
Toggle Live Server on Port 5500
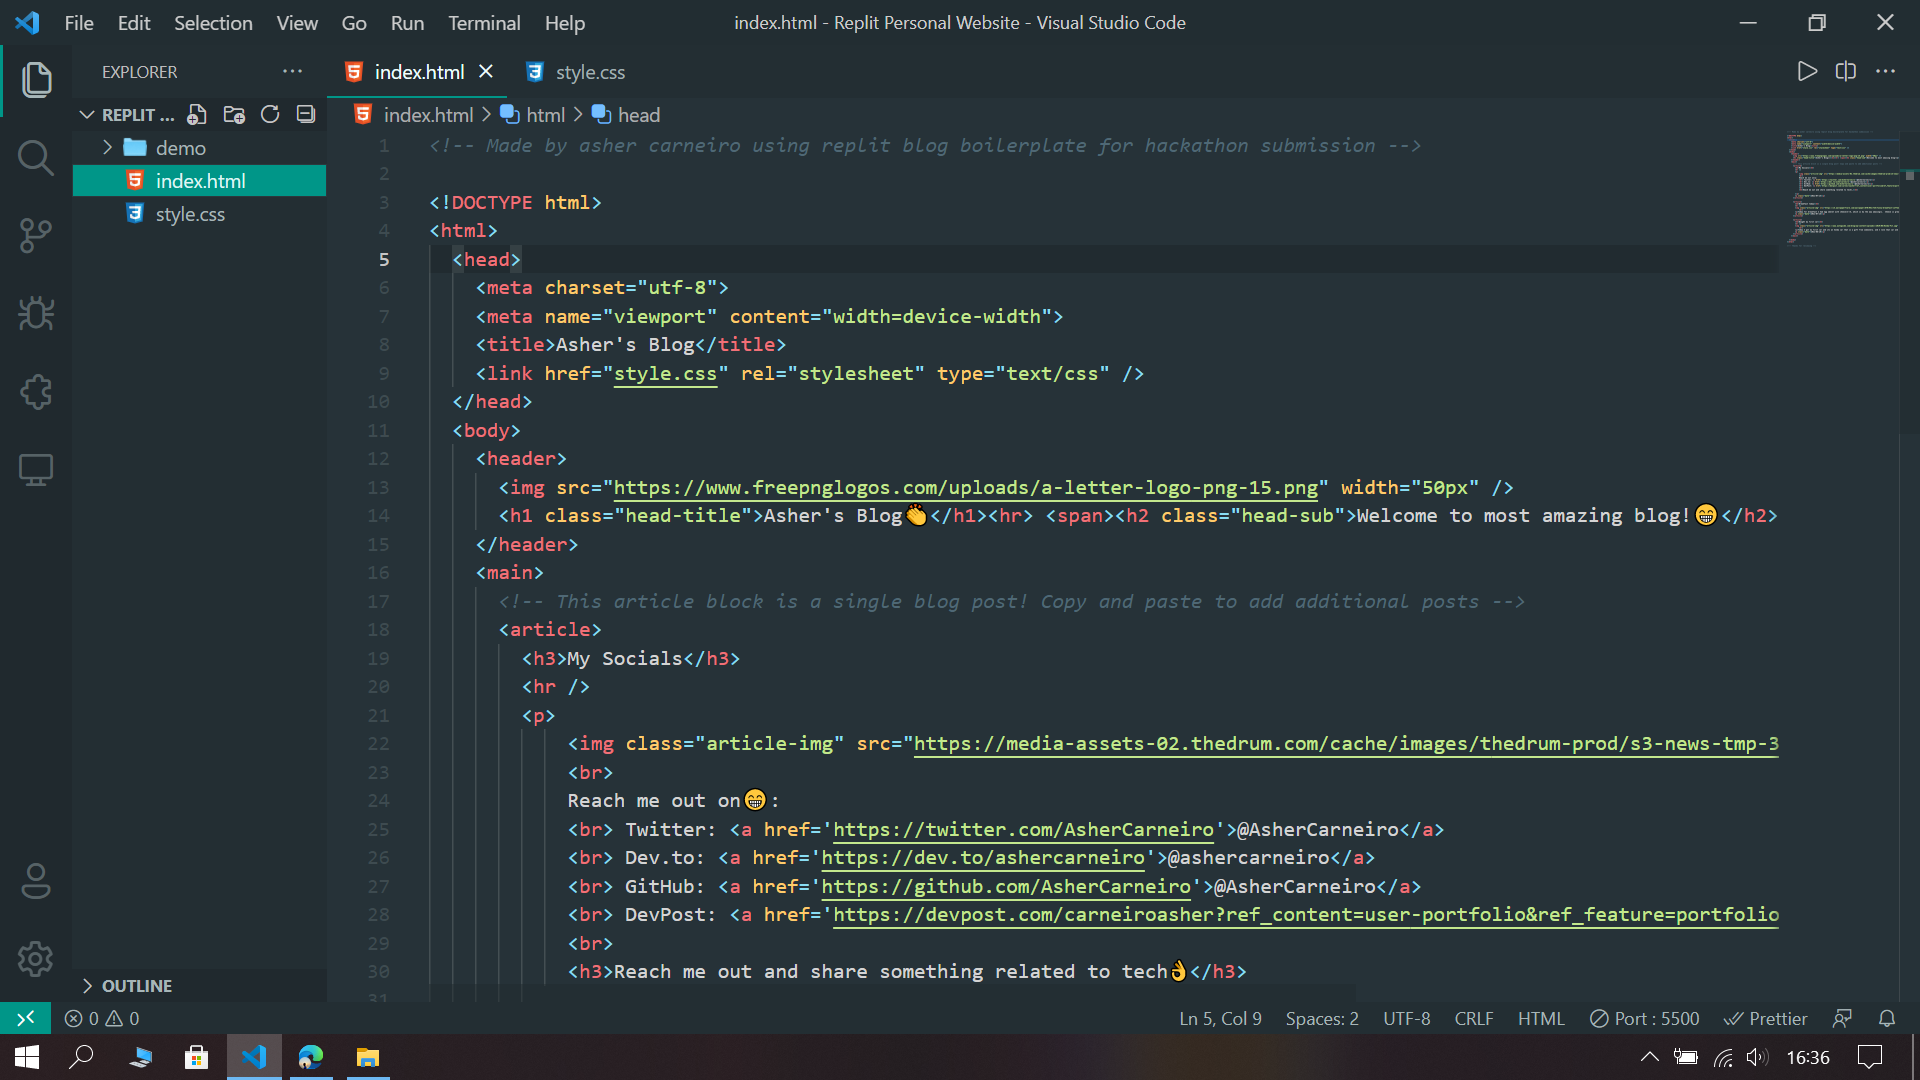1645,1018
